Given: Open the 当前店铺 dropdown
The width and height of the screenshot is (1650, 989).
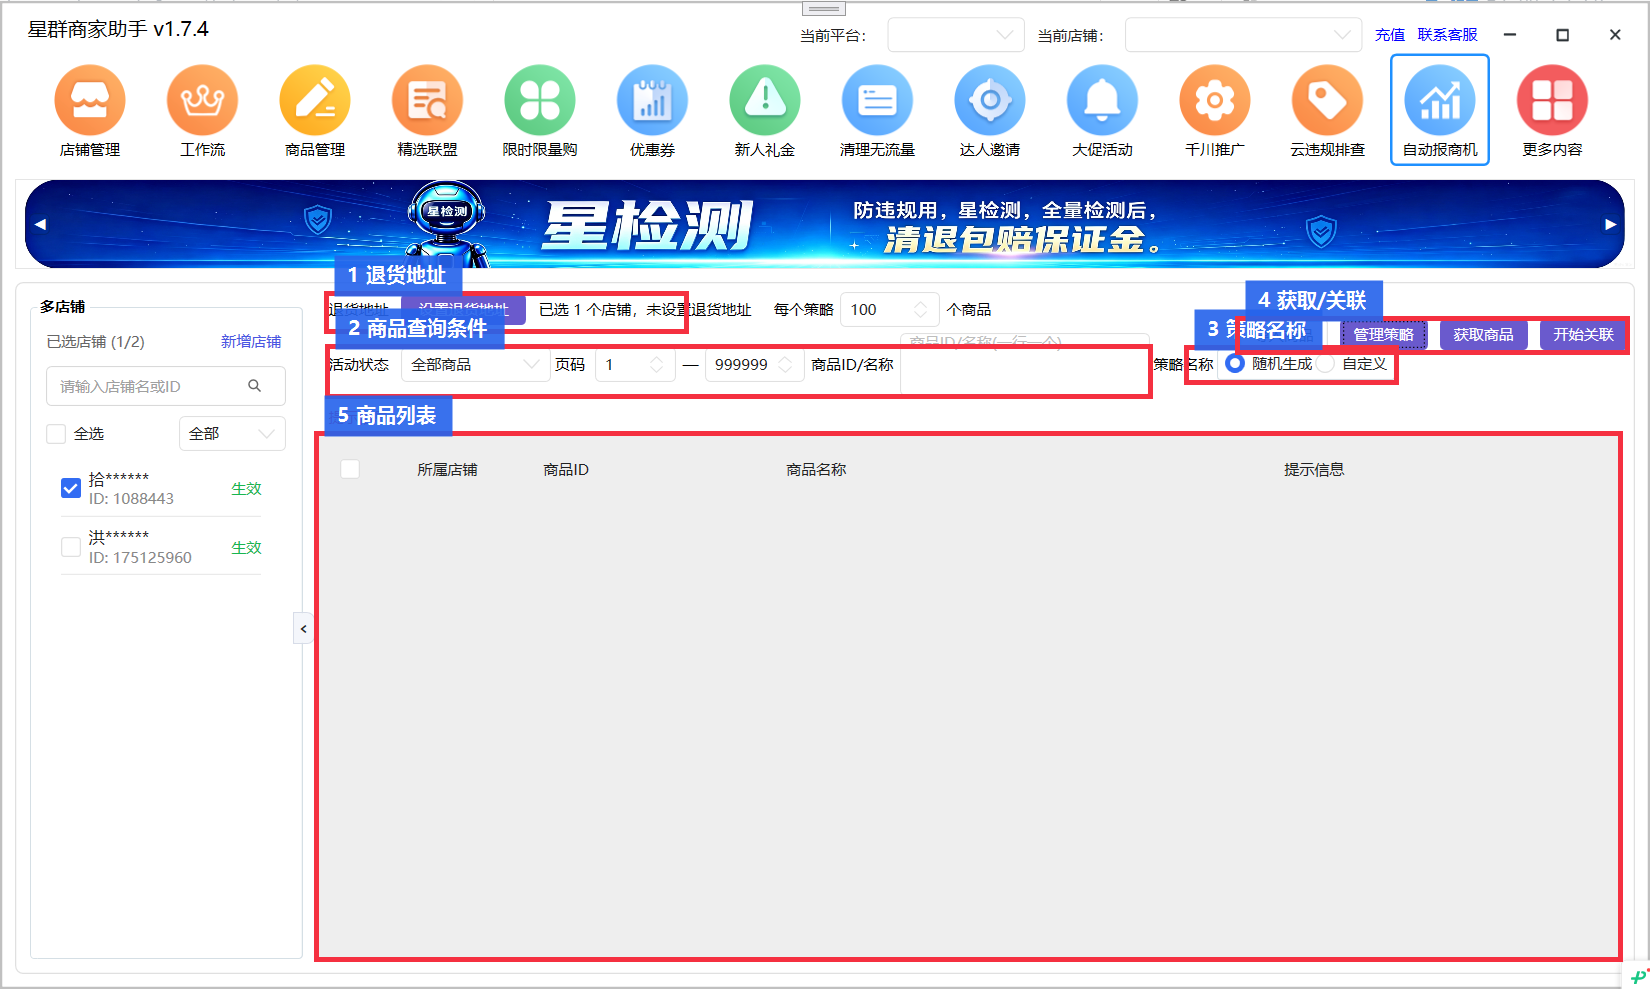Looking at the screenshot, I should tap(1243, 35).
